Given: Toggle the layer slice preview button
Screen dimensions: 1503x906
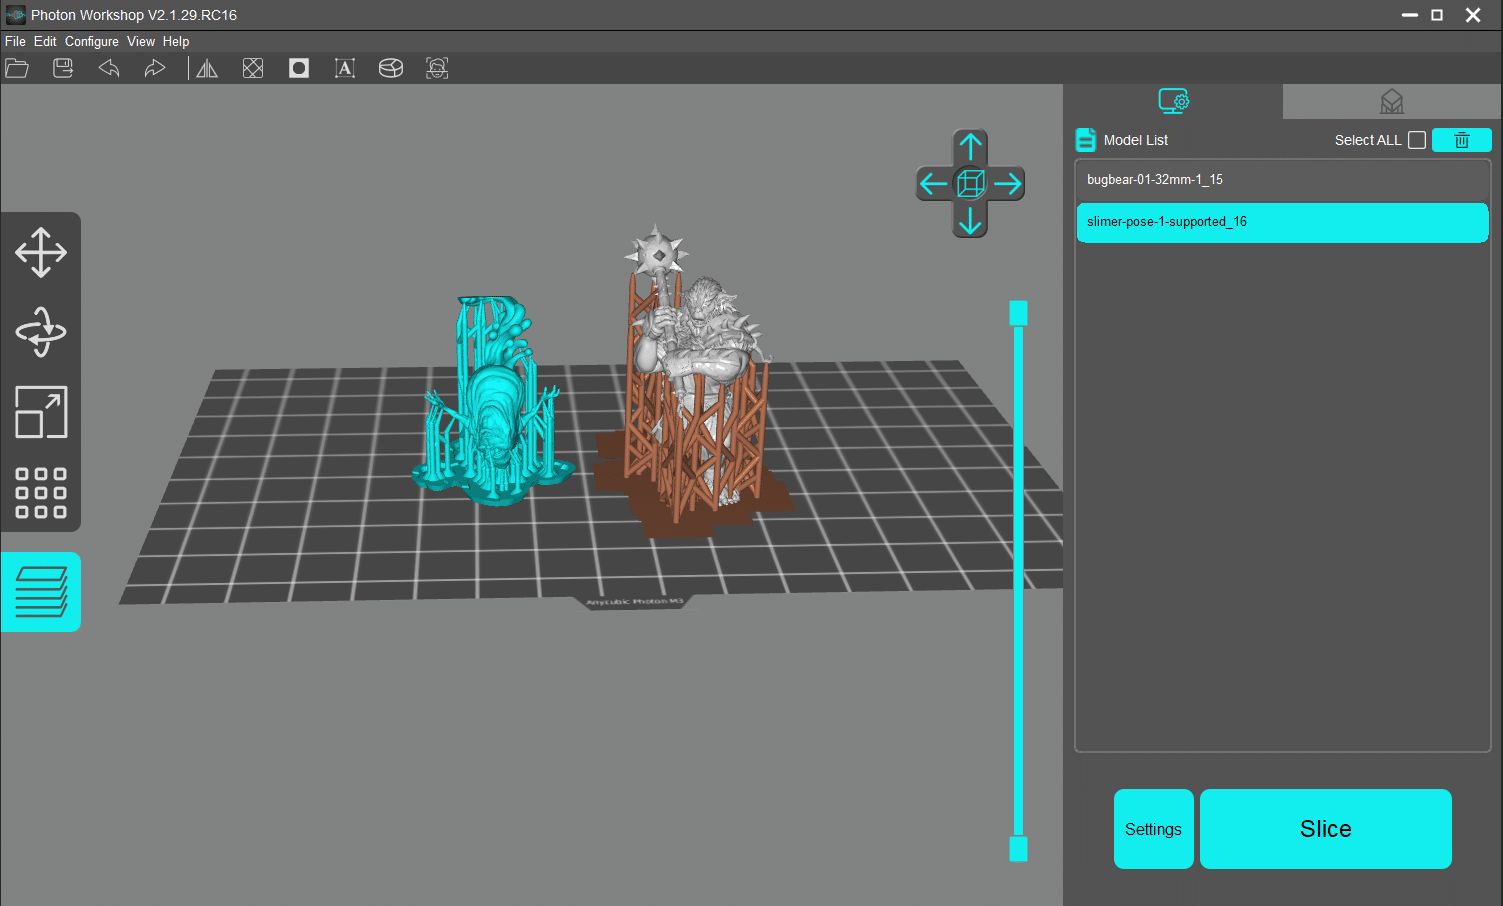Looking at the screenshot, I should coord(41,592).
